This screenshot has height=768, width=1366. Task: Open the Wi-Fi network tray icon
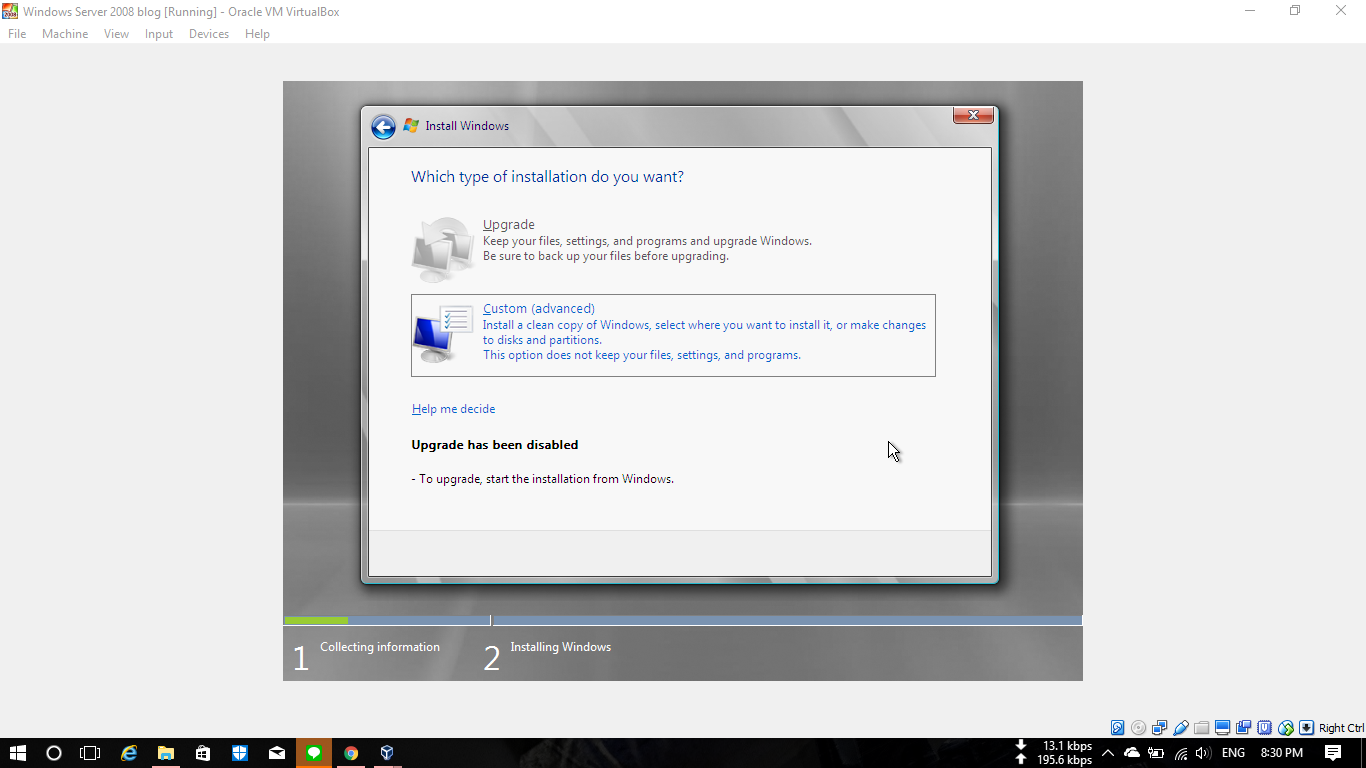[x=1181, y=753]
